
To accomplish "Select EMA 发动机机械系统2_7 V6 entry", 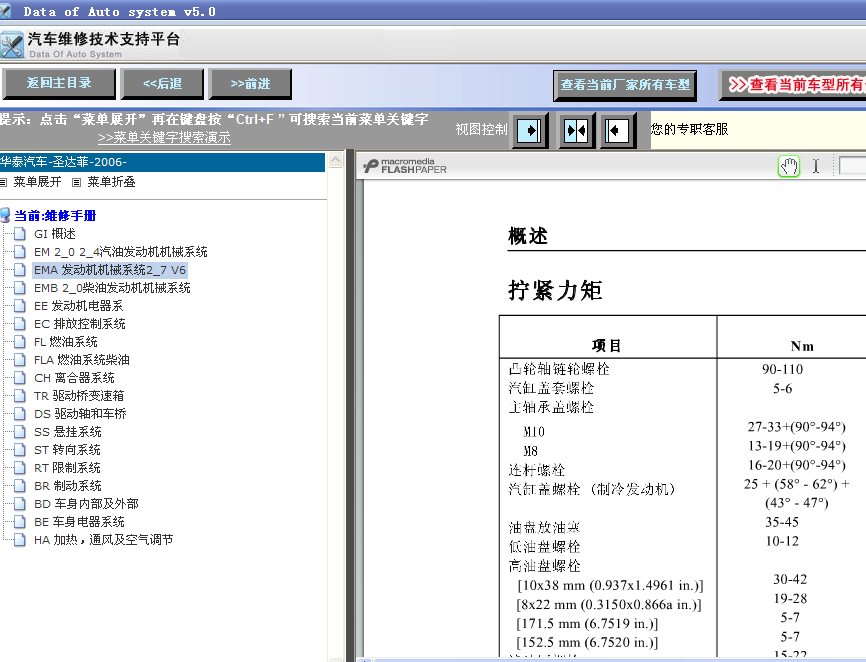I will (110, 270).
